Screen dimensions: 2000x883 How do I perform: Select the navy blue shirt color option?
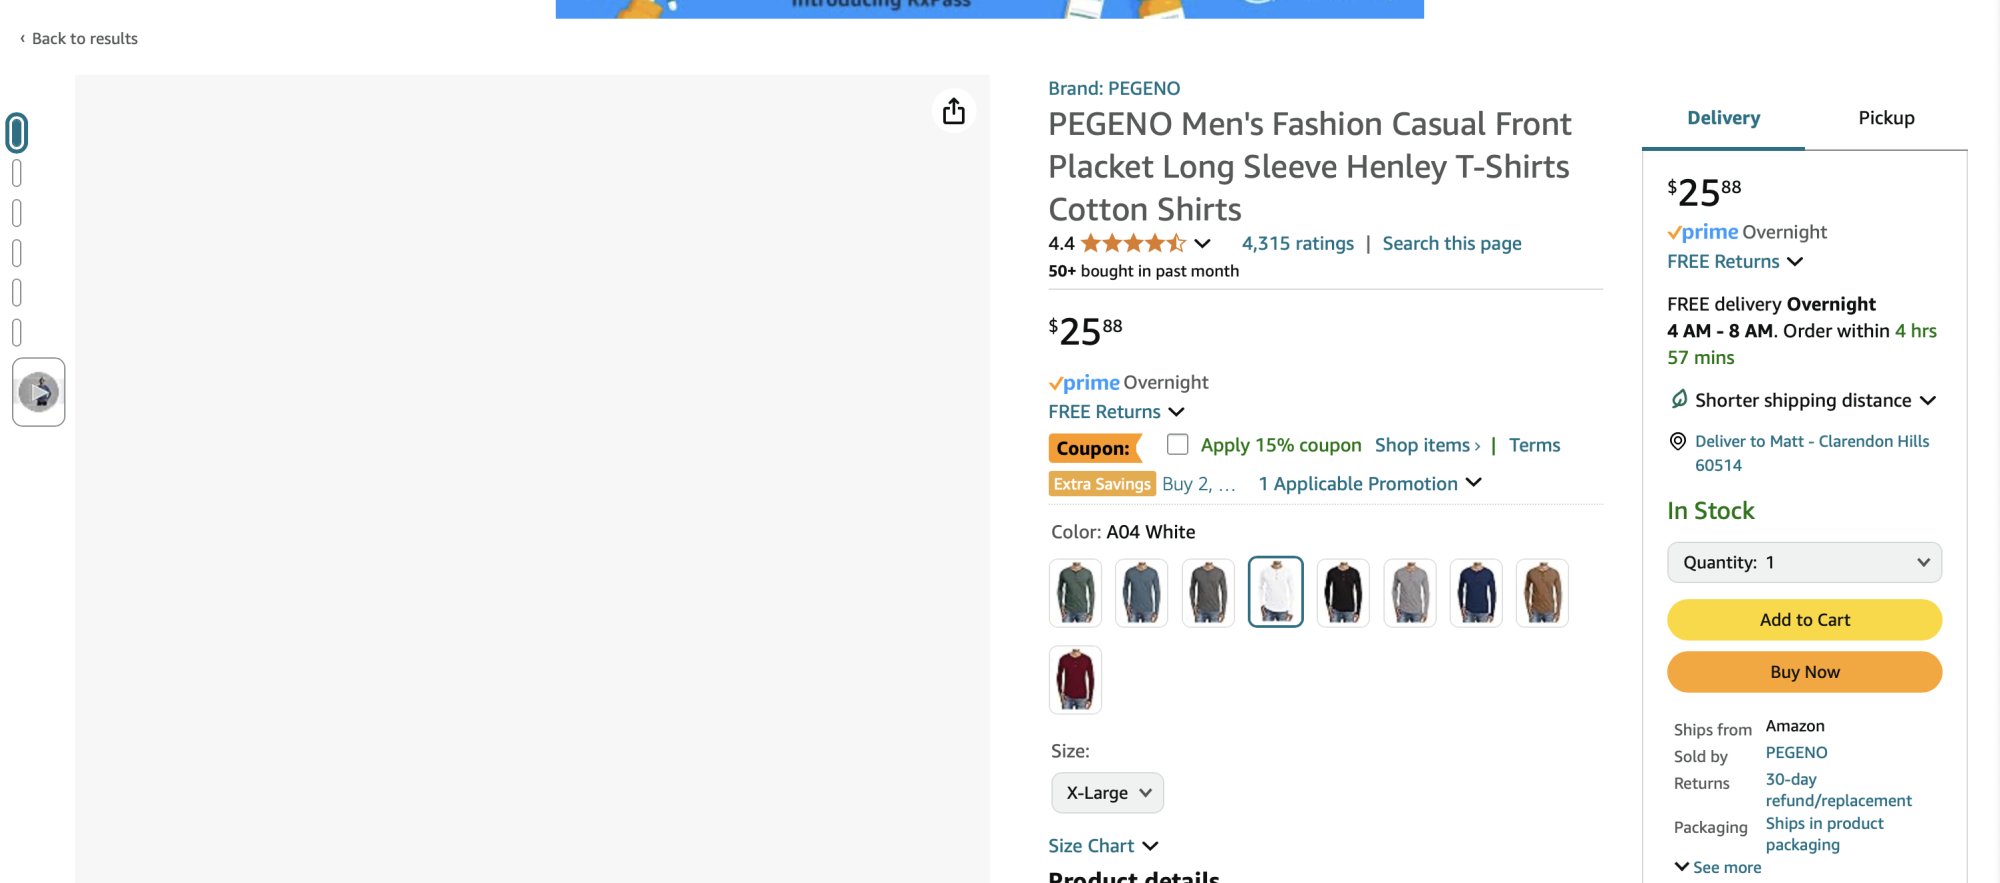coord(1476,592)
